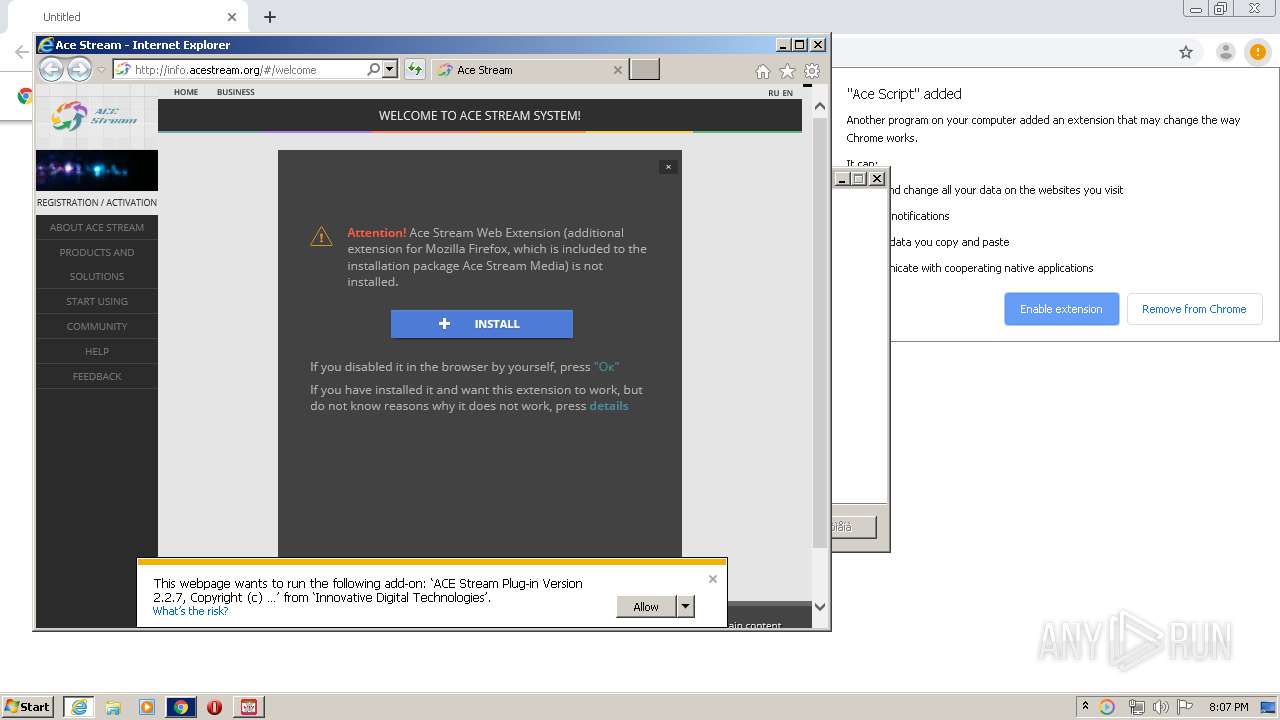The height and width of the screenshot is (720, 1280).
Task: Click the details link in dialog
Action: coord(609,406)
